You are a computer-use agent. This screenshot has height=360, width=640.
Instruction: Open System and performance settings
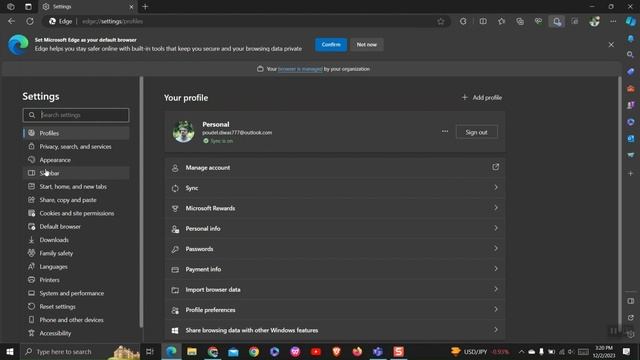click(x=76, y=293)
